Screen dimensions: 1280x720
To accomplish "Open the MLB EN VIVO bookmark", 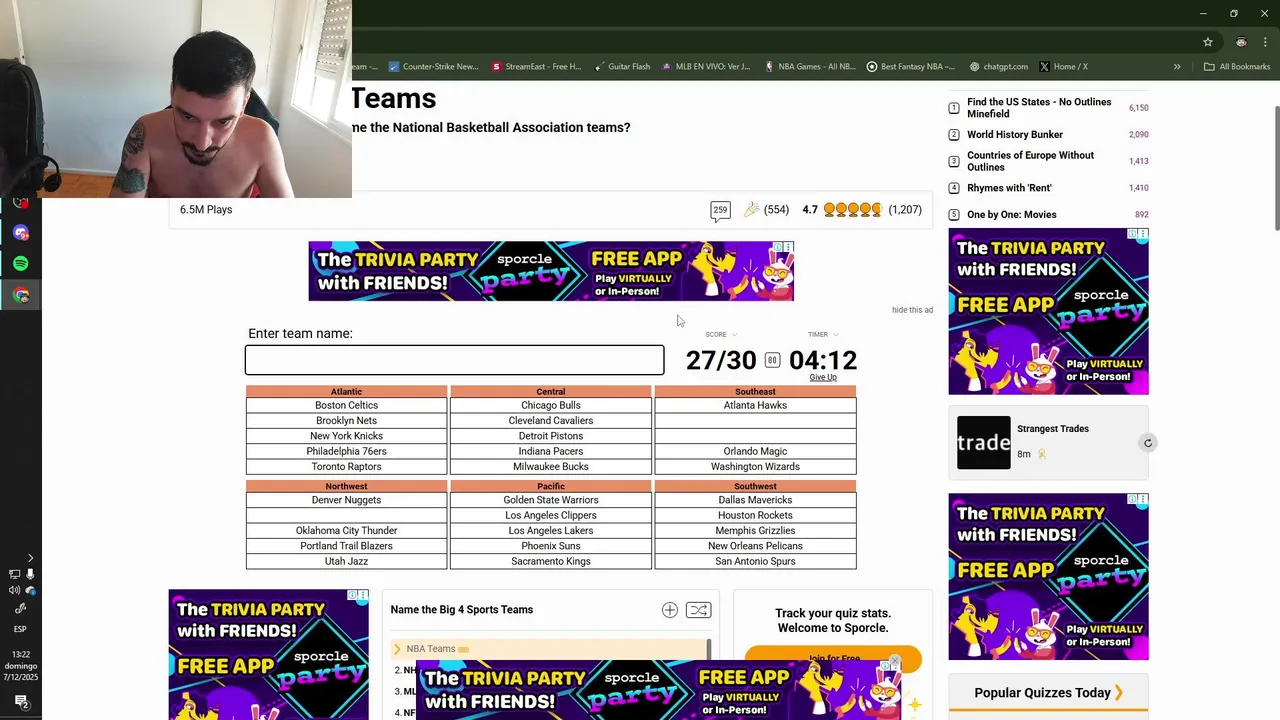I will [705, 67].
